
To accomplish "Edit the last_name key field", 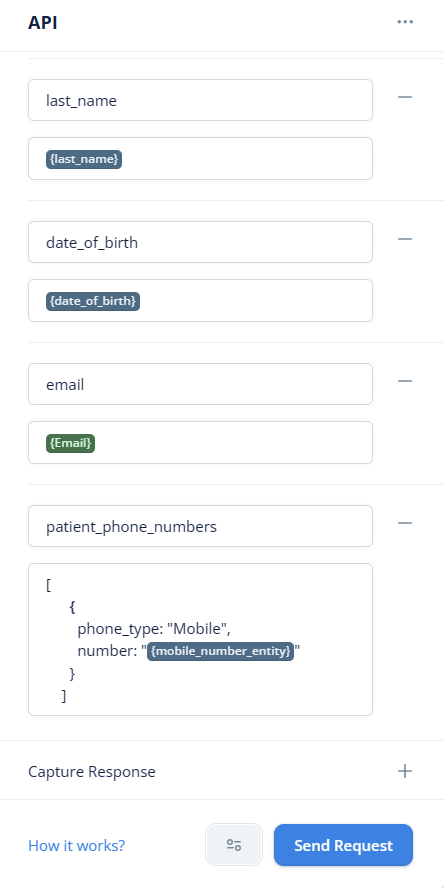I will [x=200, y=100].
